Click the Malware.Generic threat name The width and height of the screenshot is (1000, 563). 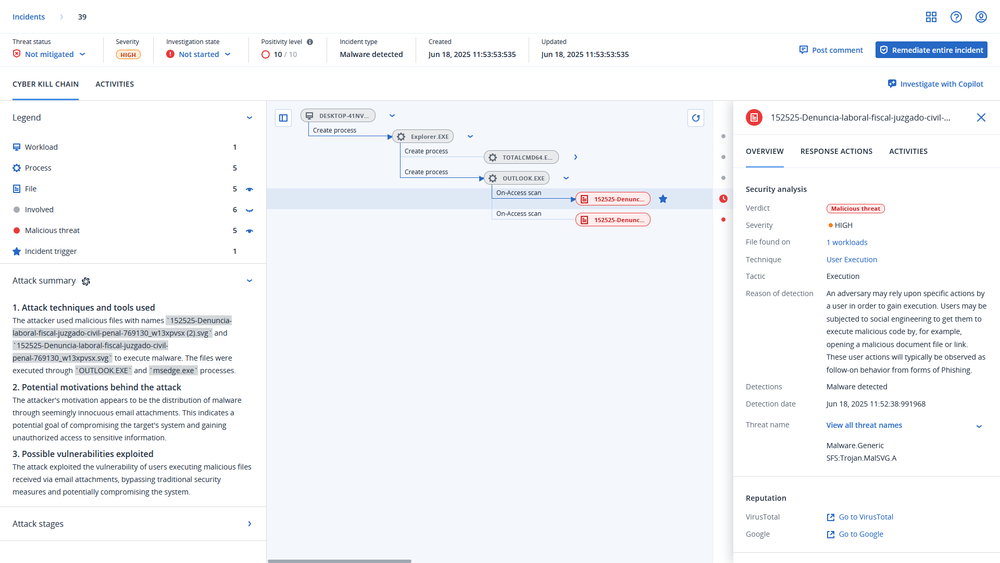(855, 446)
